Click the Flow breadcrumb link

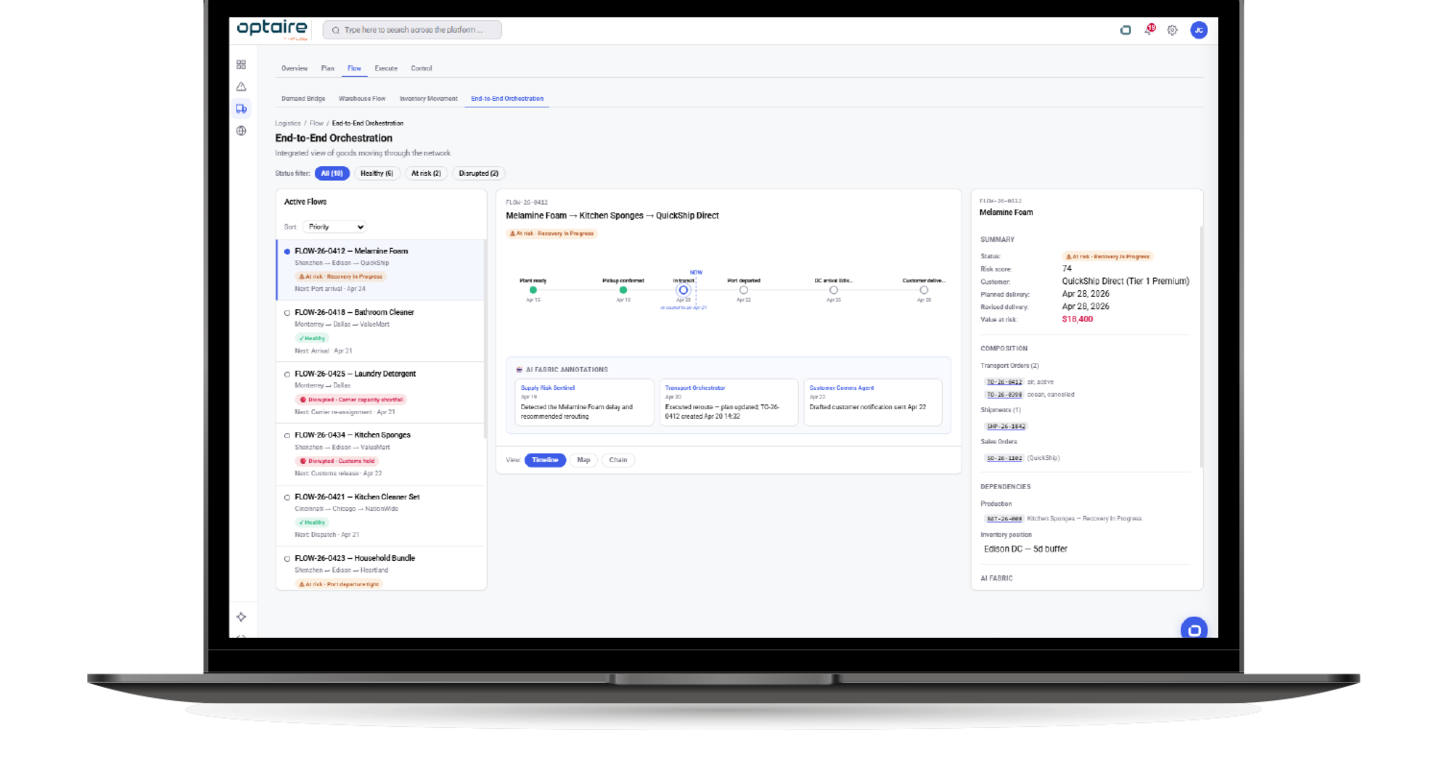coord(316,123)
